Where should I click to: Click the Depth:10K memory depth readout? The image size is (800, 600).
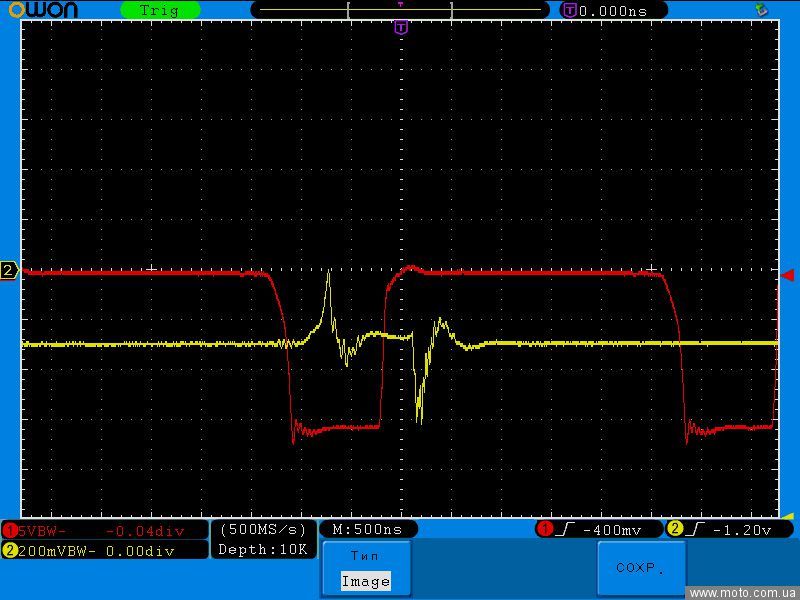pos(263,548)
